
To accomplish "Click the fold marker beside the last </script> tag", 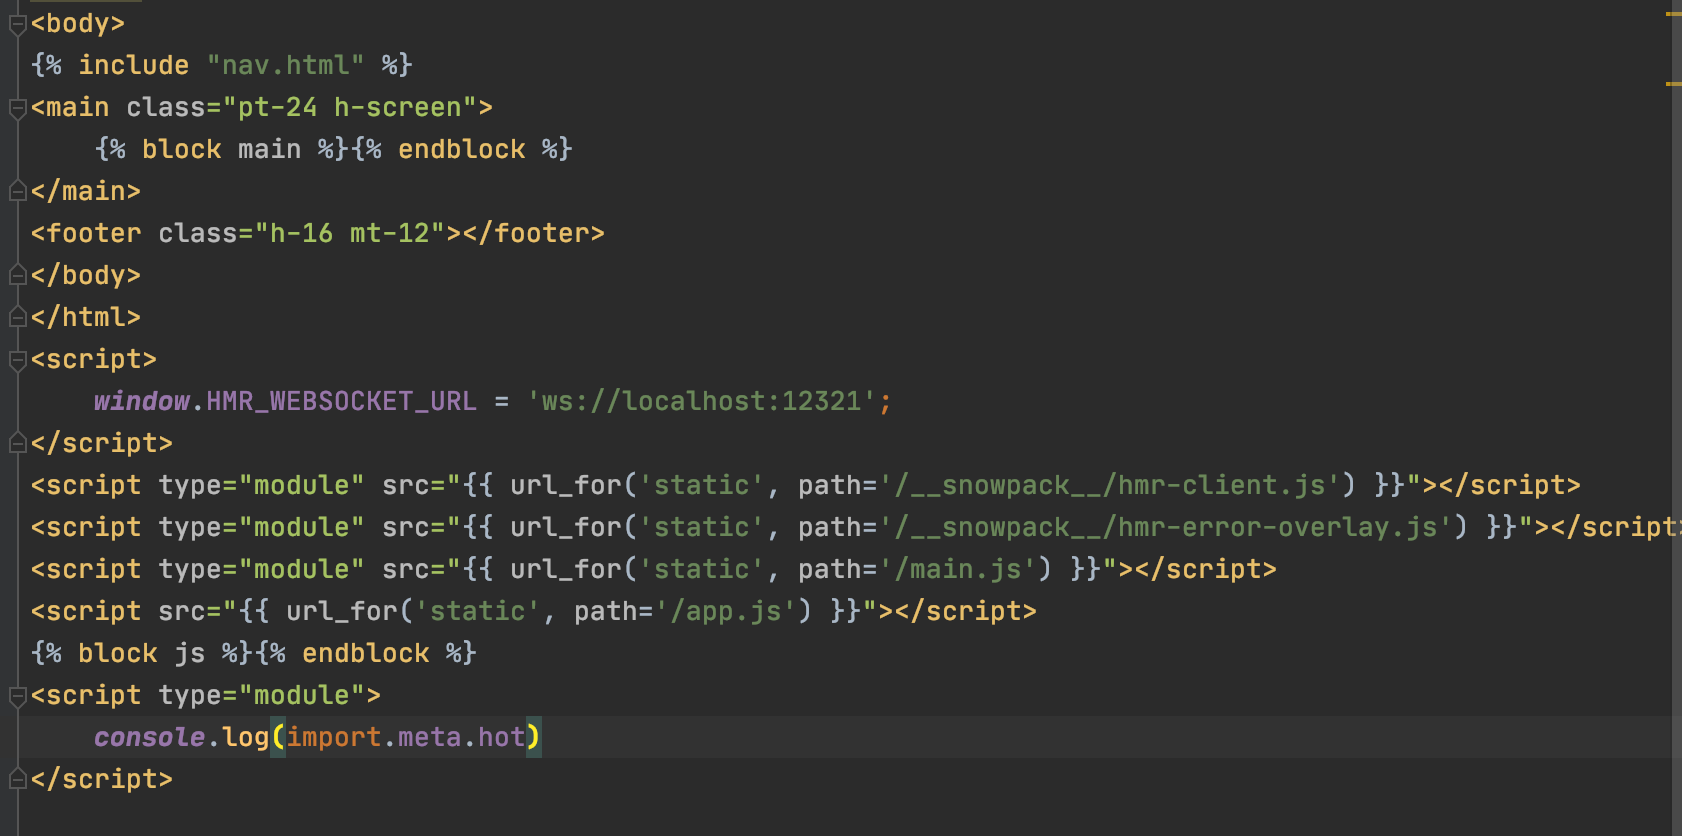I will pyautogui.click(x=17, y=779).
